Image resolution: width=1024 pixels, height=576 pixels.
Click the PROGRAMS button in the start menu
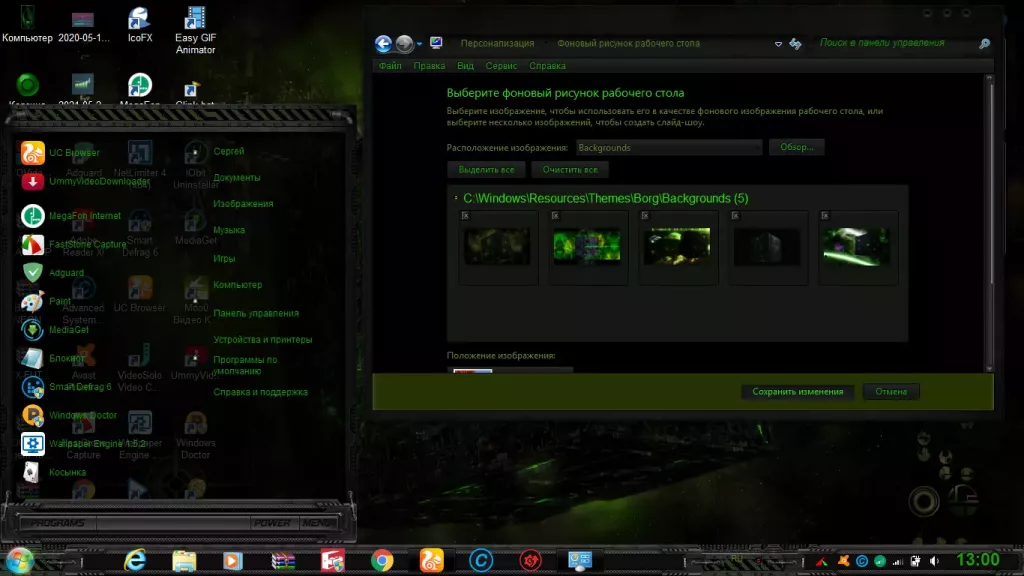click(x=57, y=523)
